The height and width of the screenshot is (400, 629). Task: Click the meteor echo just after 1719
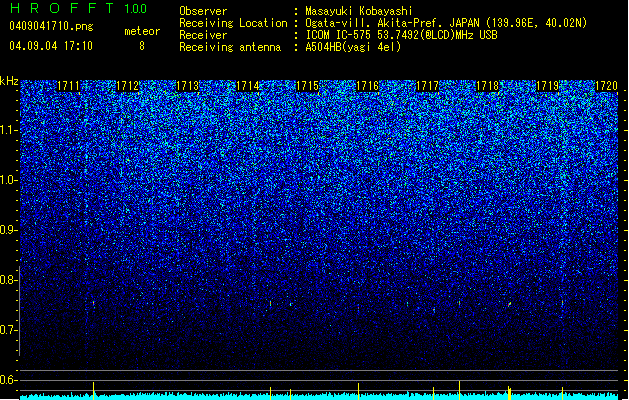[x=562, y=303]
